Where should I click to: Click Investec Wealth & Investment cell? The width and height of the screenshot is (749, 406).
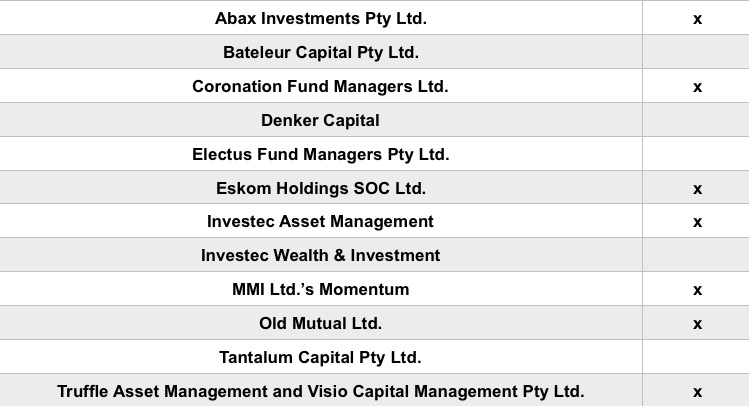pos(320,255)
